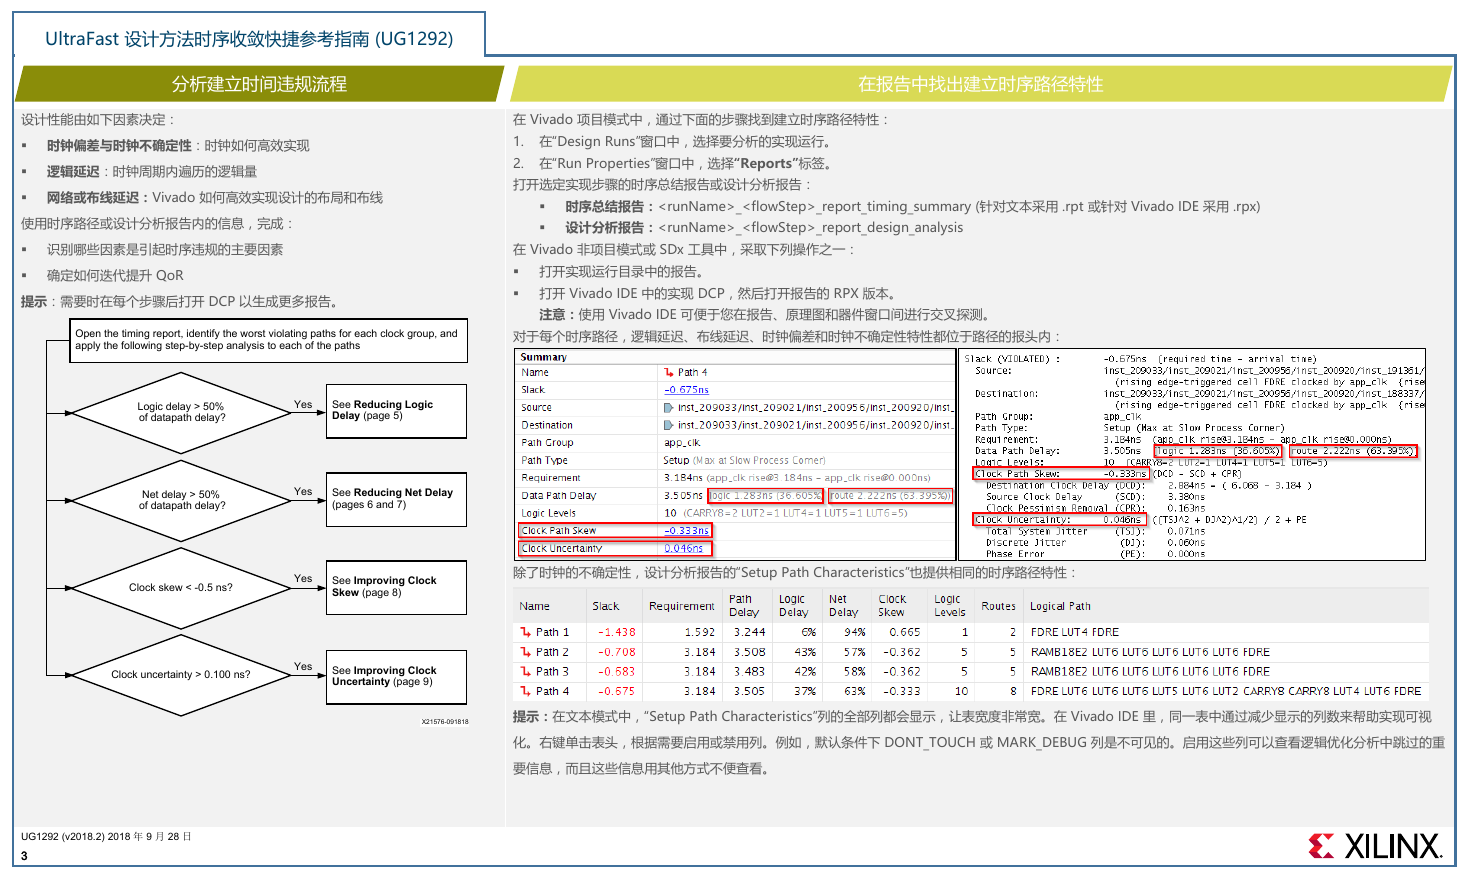Click the Path 1 row icon

click(x=525, y=632)
